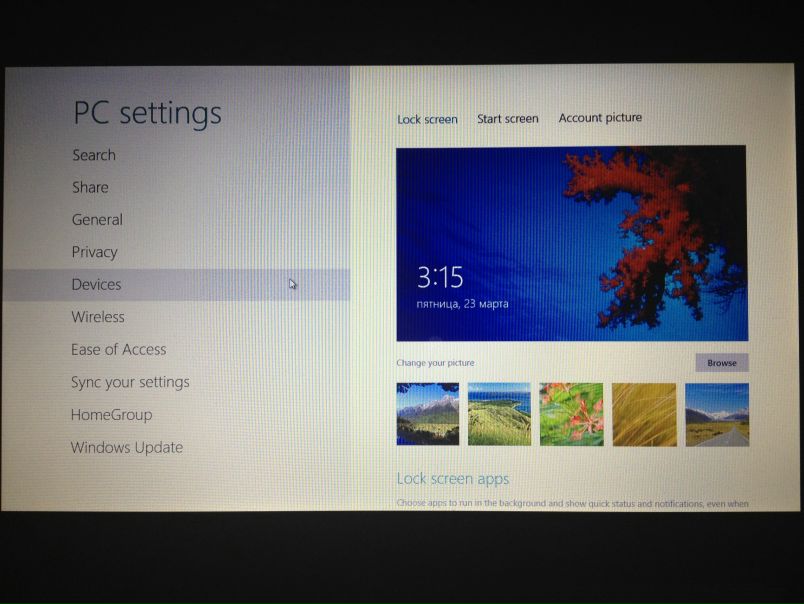The image size is (804, 604).
Task: Open Ease of Access settings
Action: tap(118, 350)
